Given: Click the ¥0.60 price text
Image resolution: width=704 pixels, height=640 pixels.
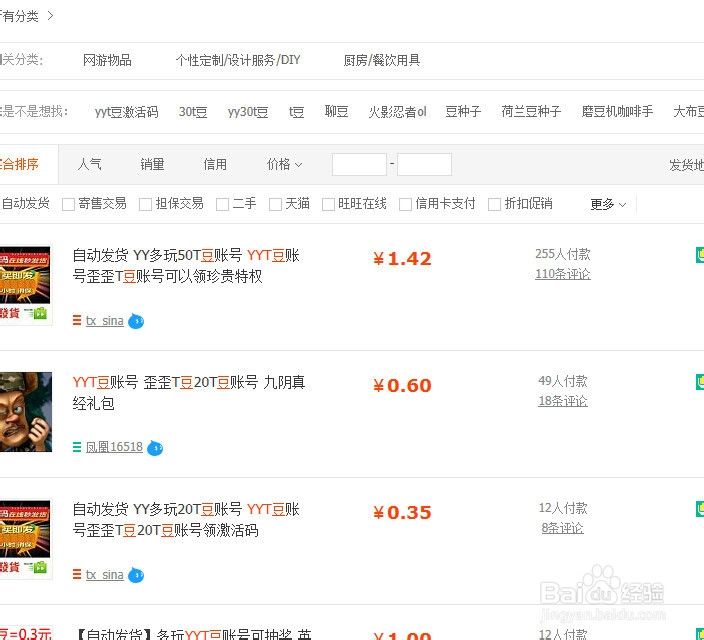Looking at the screenshot, I should 402,386.
